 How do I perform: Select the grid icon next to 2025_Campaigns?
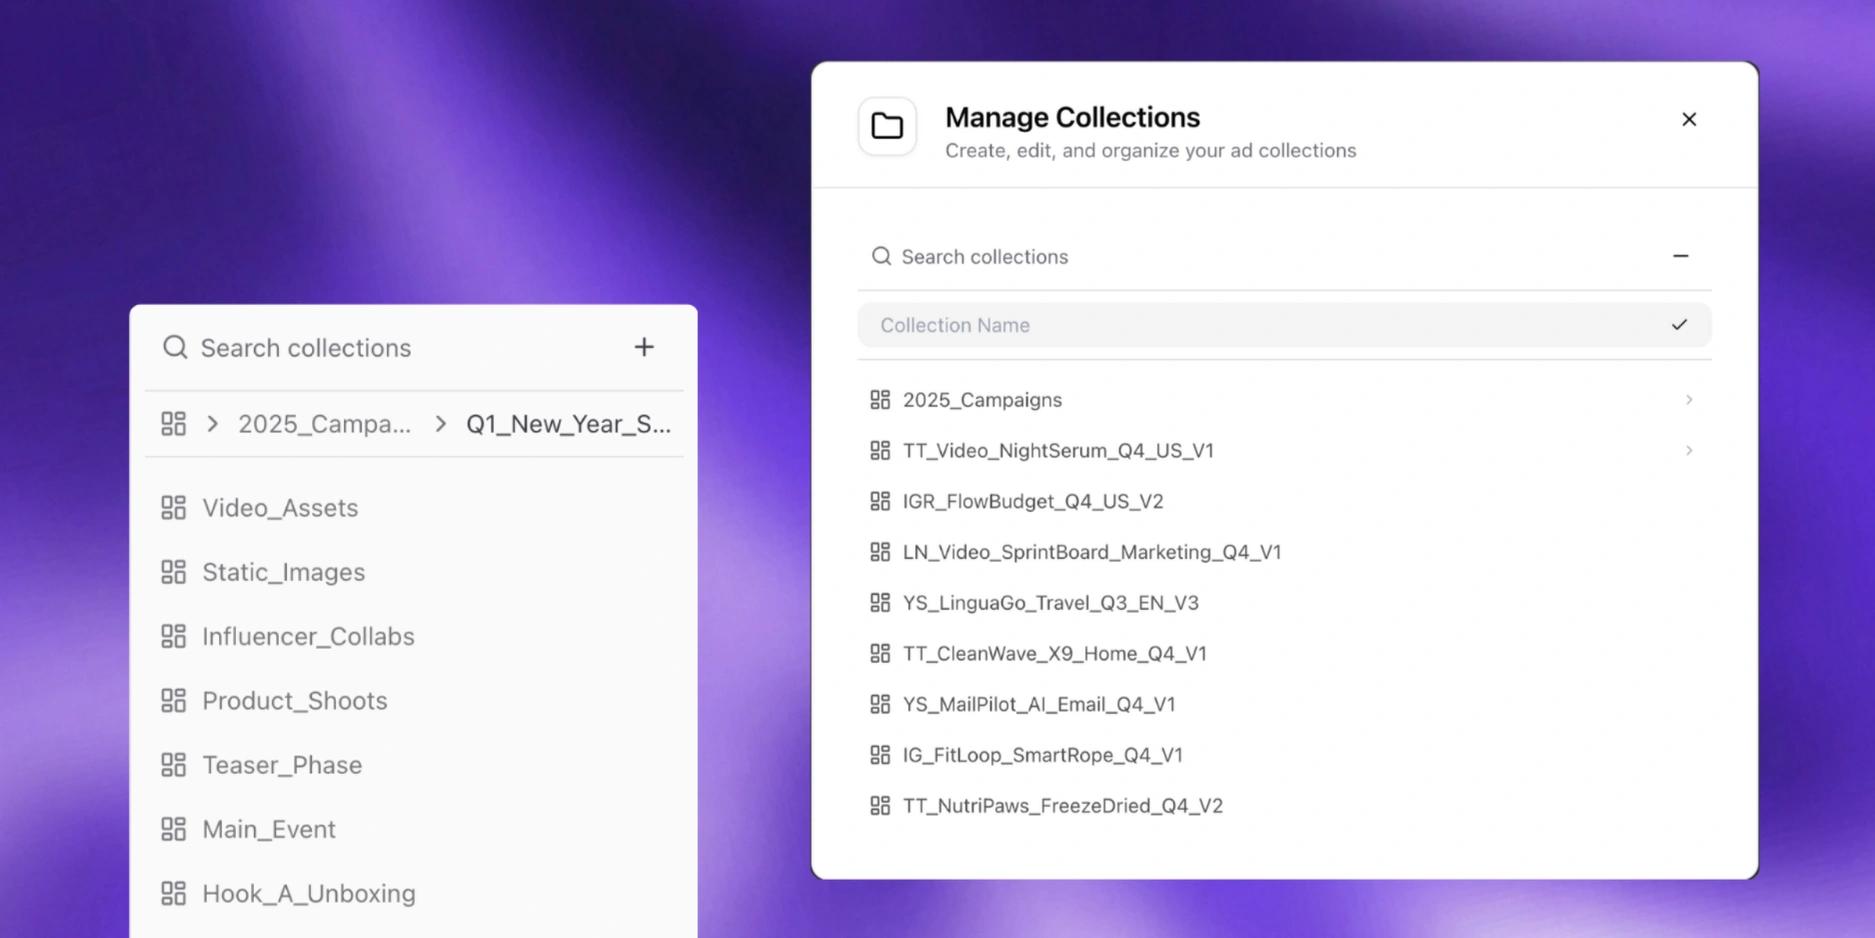click(880, 399)
